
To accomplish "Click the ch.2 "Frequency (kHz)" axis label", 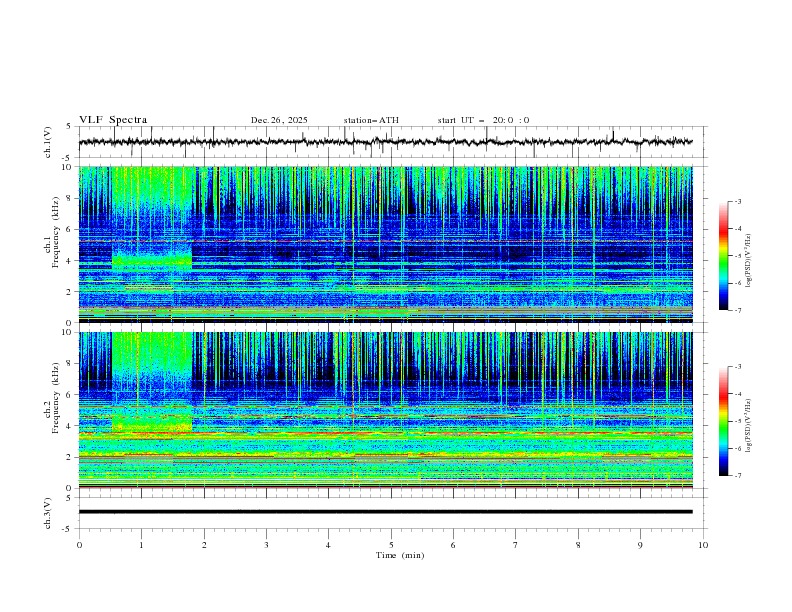I will click(x=56, y=397).
